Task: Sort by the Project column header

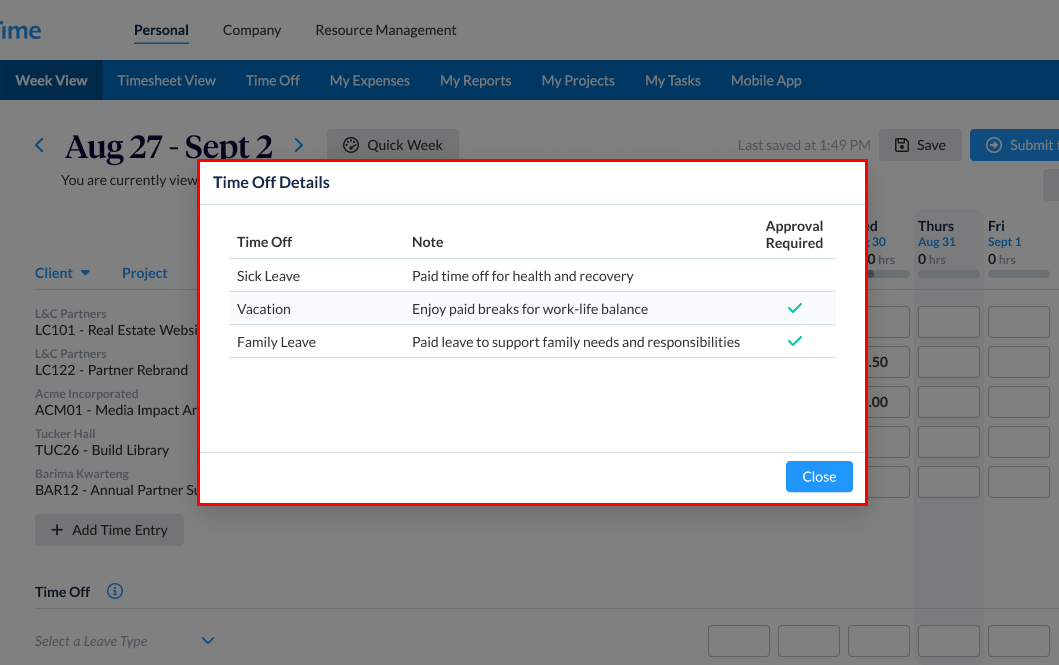Action: (145, 273)
